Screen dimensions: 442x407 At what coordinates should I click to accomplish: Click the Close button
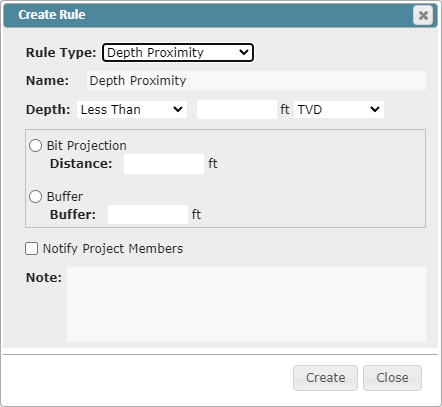pyautogui.click(x=392, y=378)
